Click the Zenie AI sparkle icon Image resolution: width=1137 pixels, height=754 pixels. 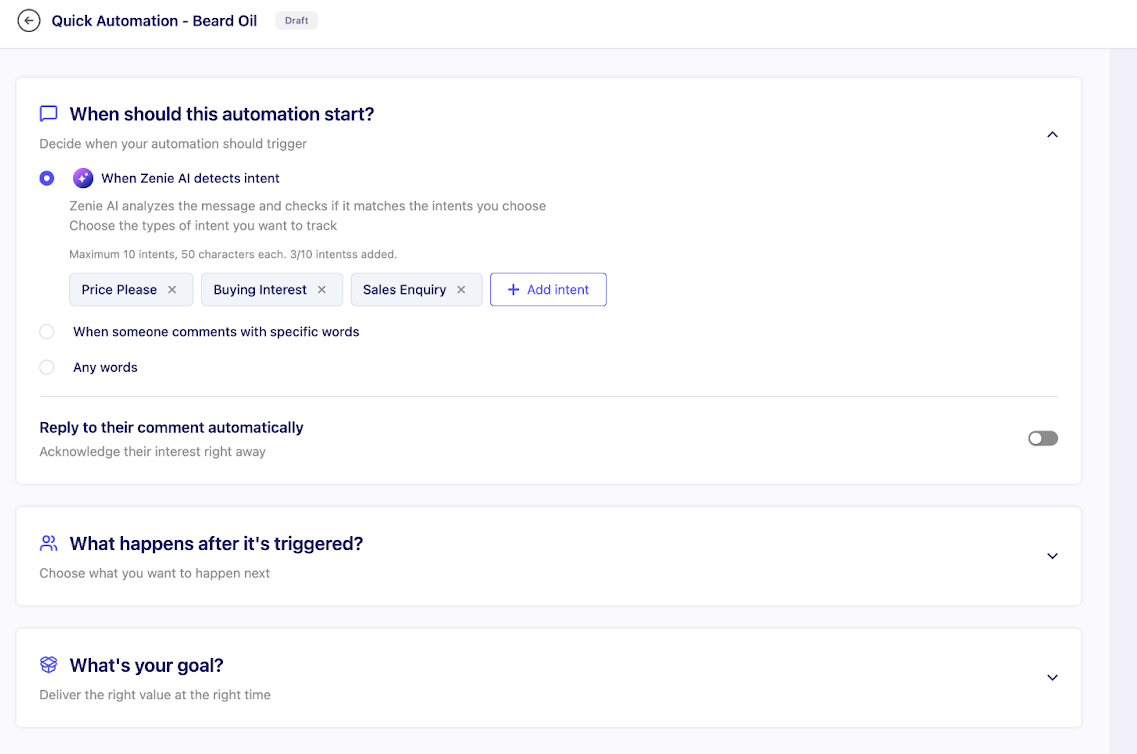click(83, 178)
